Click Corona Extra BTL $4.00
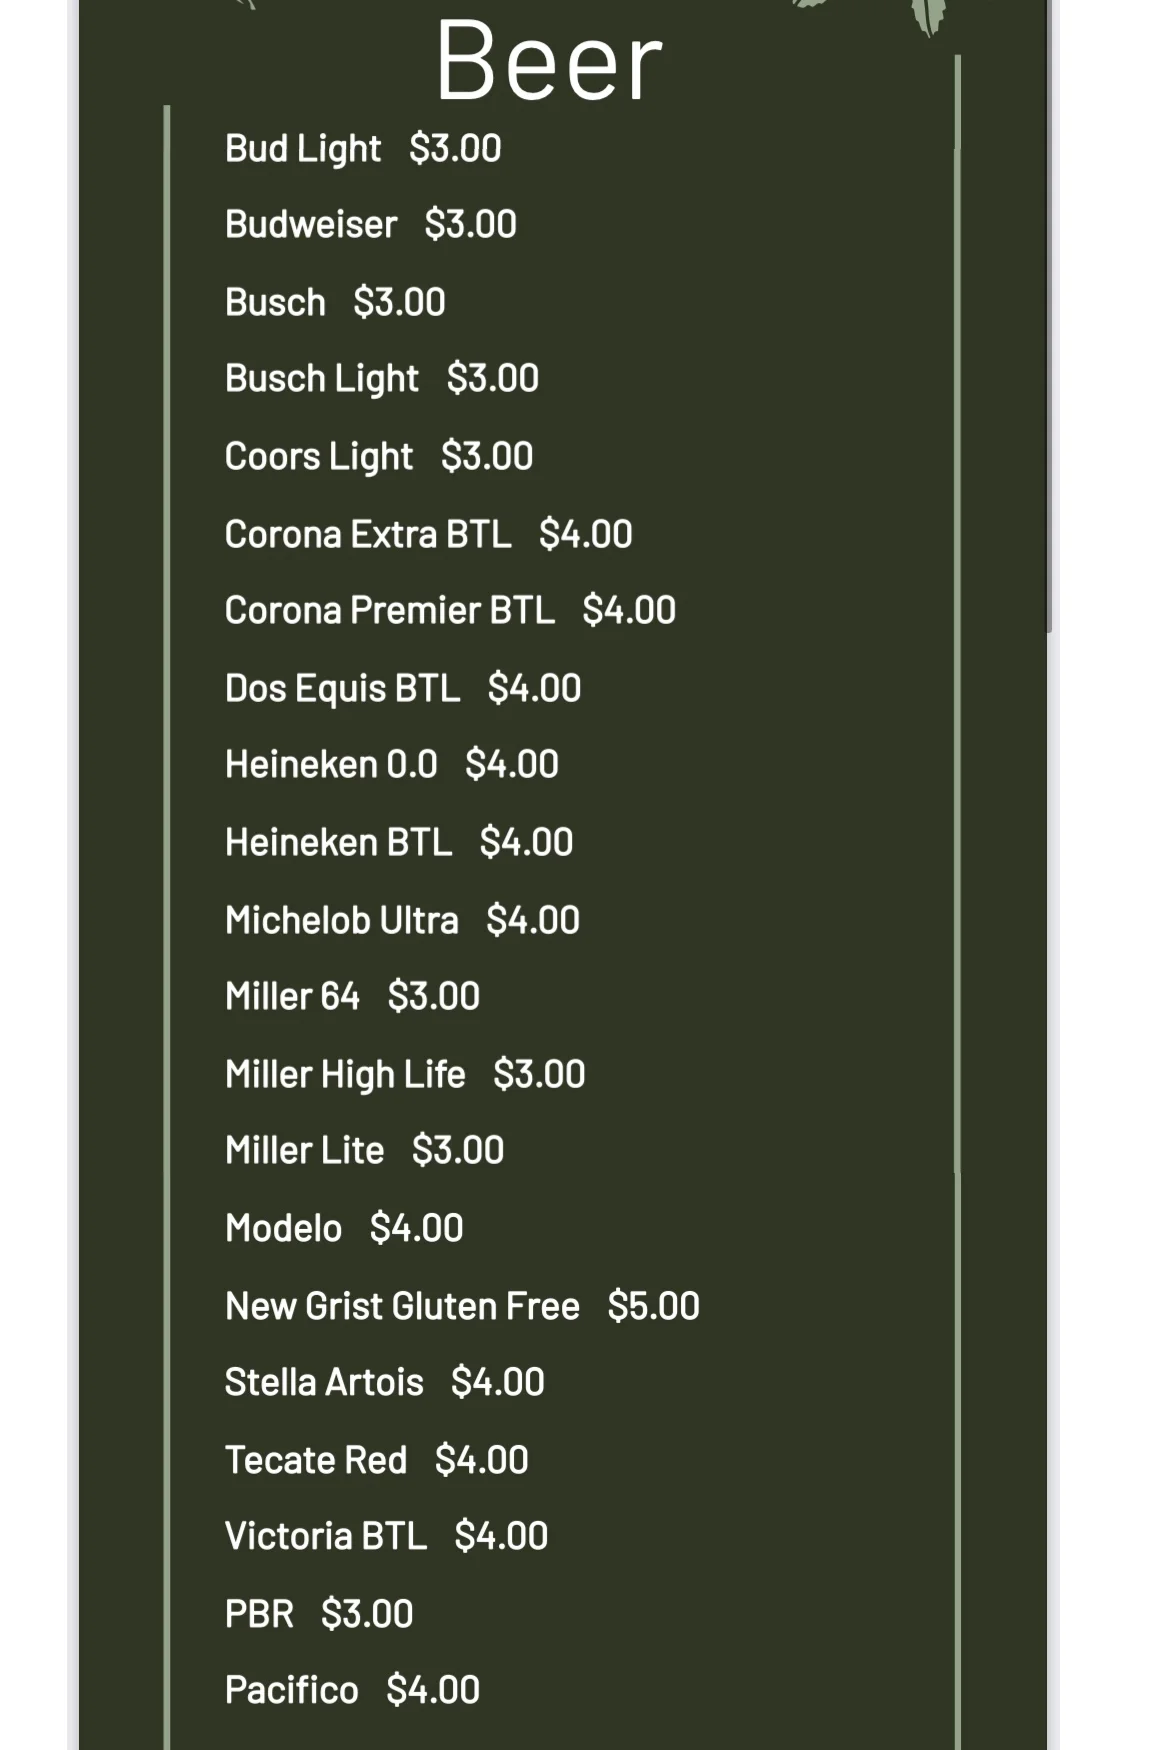Viewport: 1169px width, 1750px height. [428, 534]
